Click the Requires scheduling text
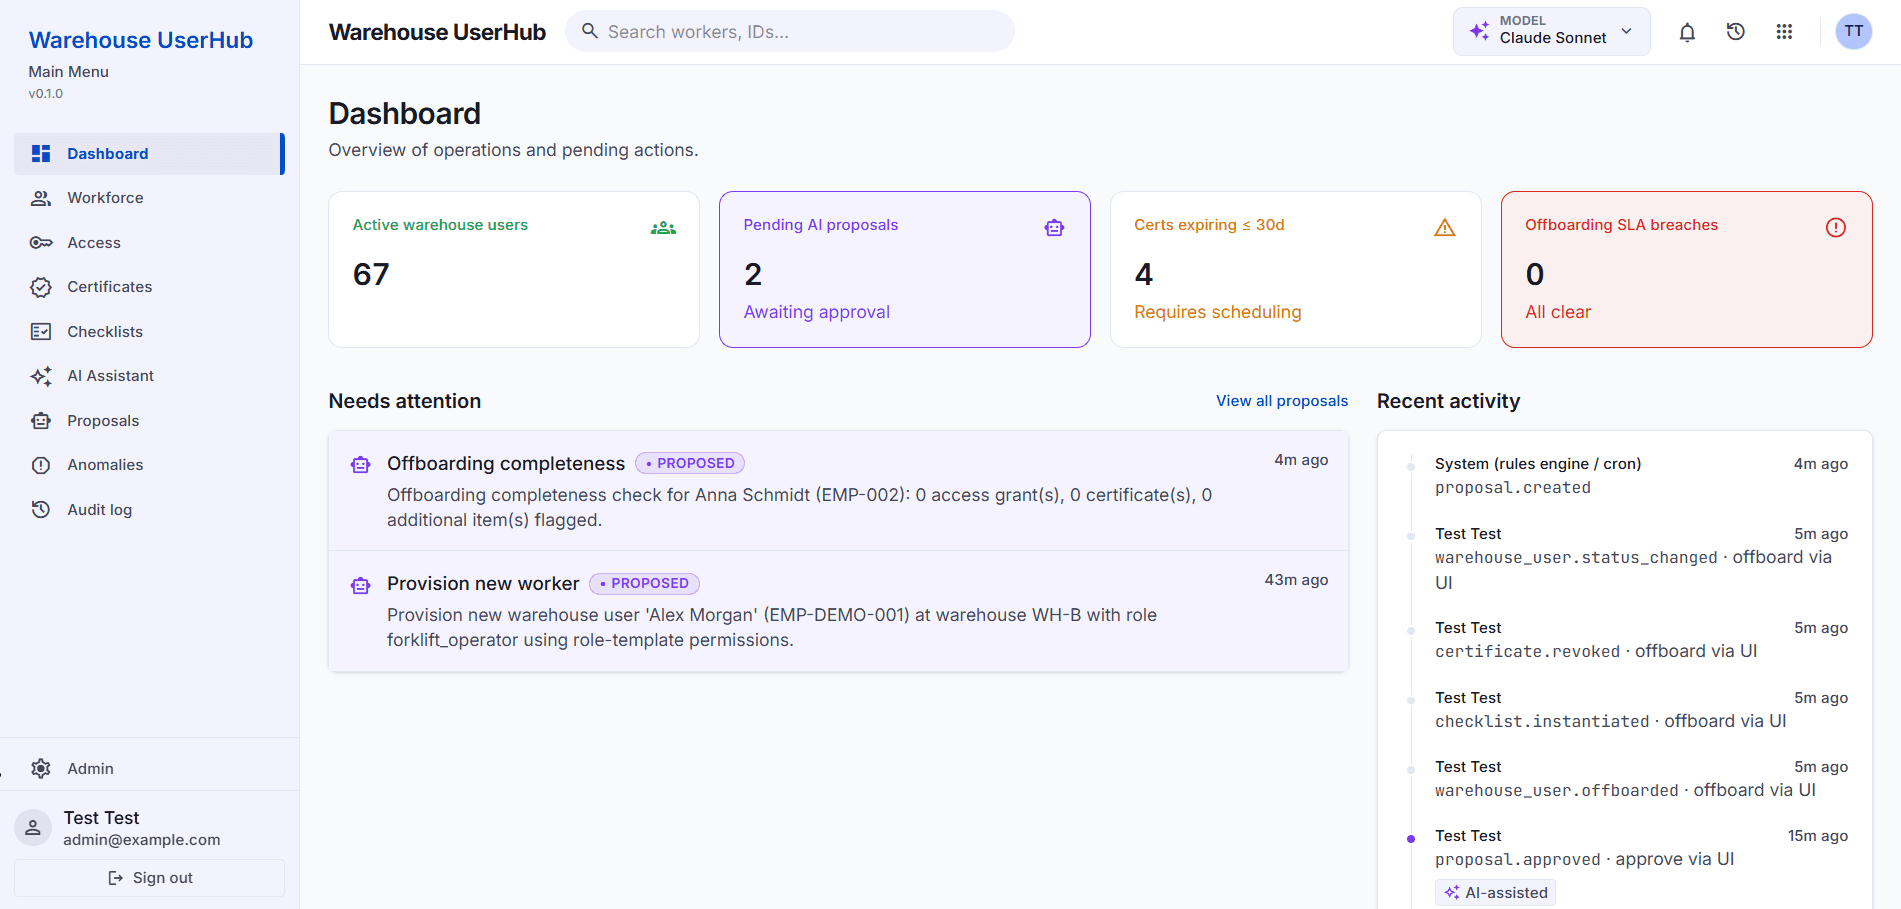1901x909 pixels. 1218,312
